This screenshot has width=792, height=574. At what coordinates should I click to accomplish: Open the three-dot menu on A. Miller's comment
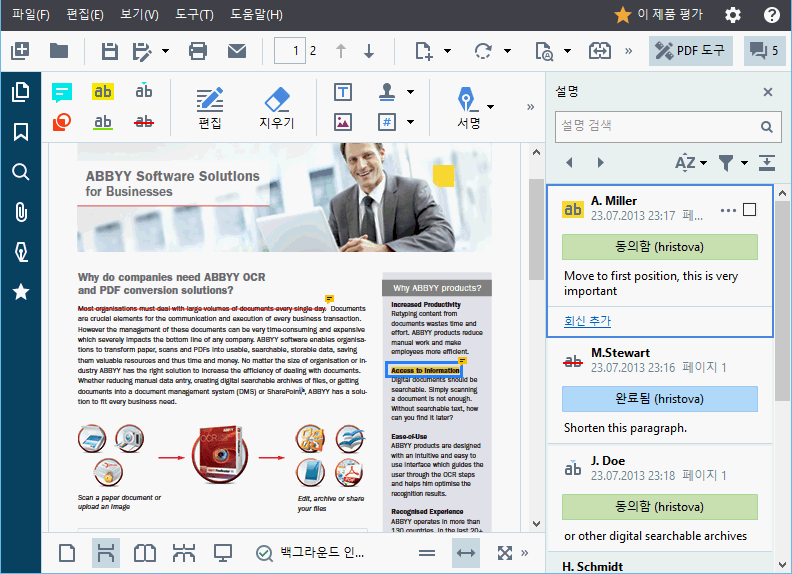tap(728, 210)
